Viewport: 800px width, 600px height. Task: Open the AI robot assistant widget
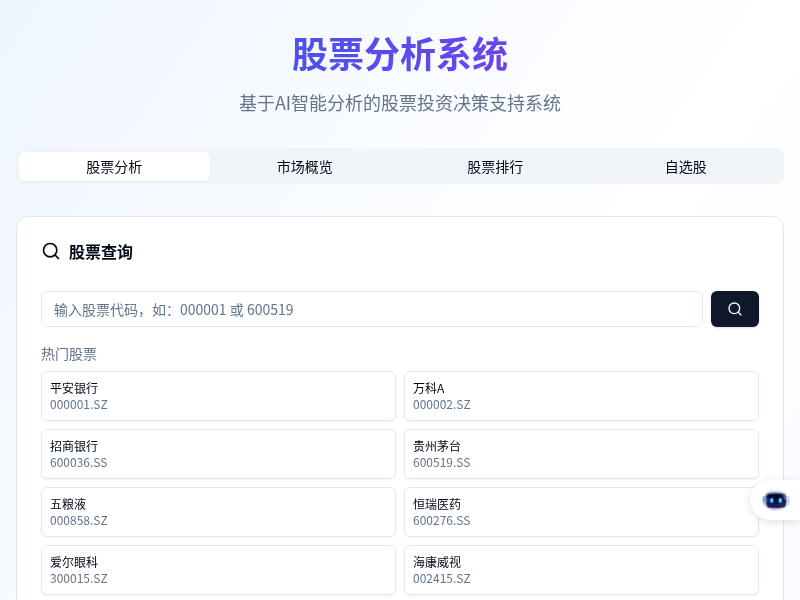pos(776,501)
